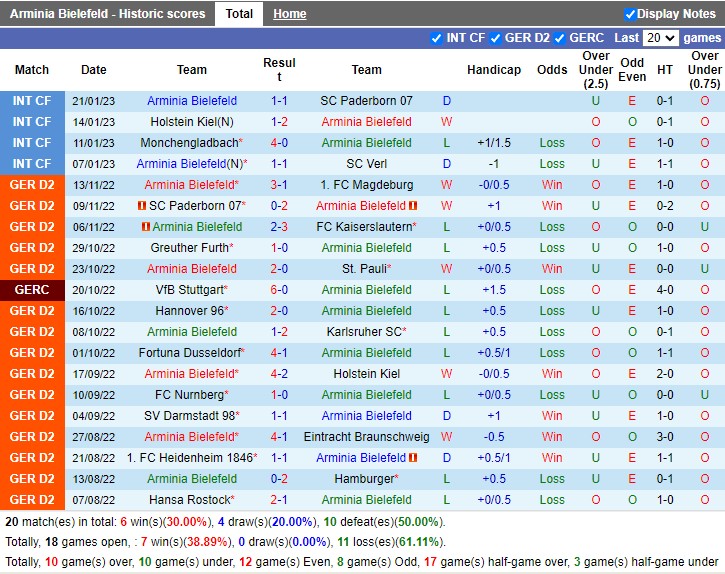725x574 pixels.
Task: Click the 11 loss(es)(61.11%) summary text
Action: tap(388, 542)
